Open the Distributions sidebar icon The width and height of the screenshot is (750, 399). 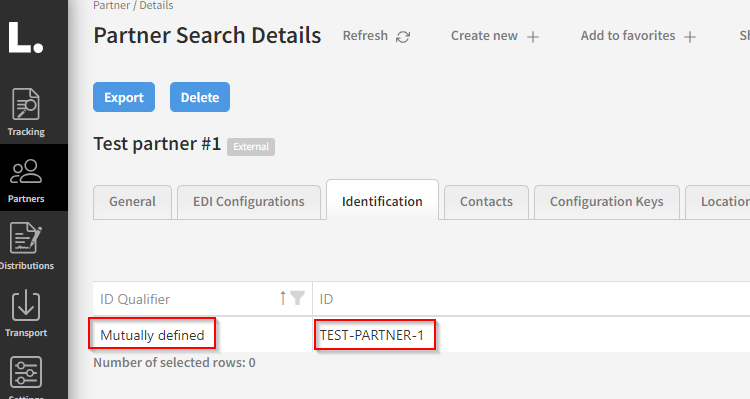tap(26, 238)
